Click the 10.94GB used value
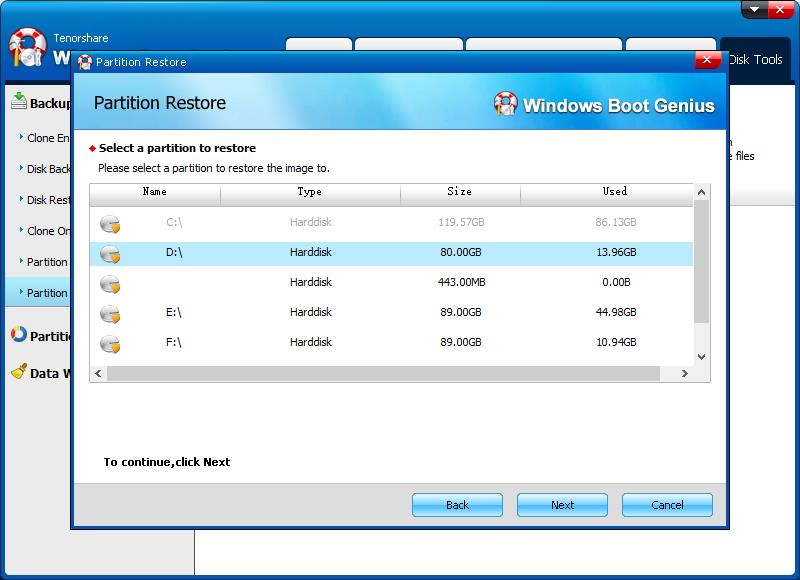Screen dimensions: 800x580 tap(616, 342)
